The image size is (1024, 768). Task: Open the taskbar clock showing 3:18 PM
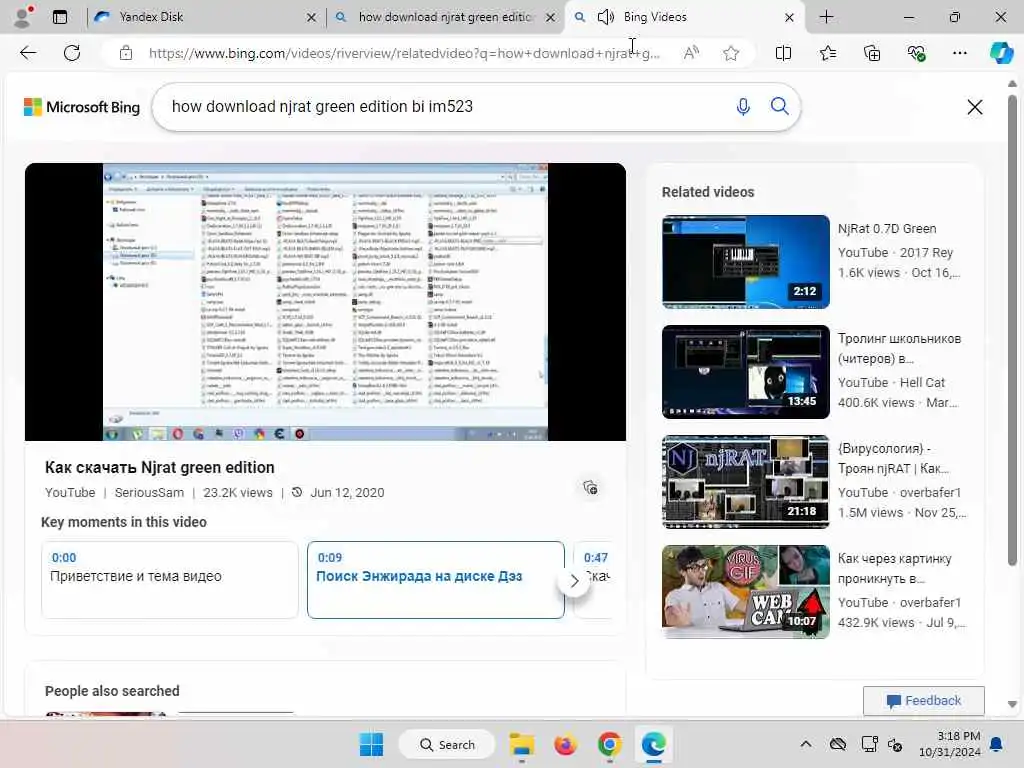pyautogui.click(x=950, y=744)
